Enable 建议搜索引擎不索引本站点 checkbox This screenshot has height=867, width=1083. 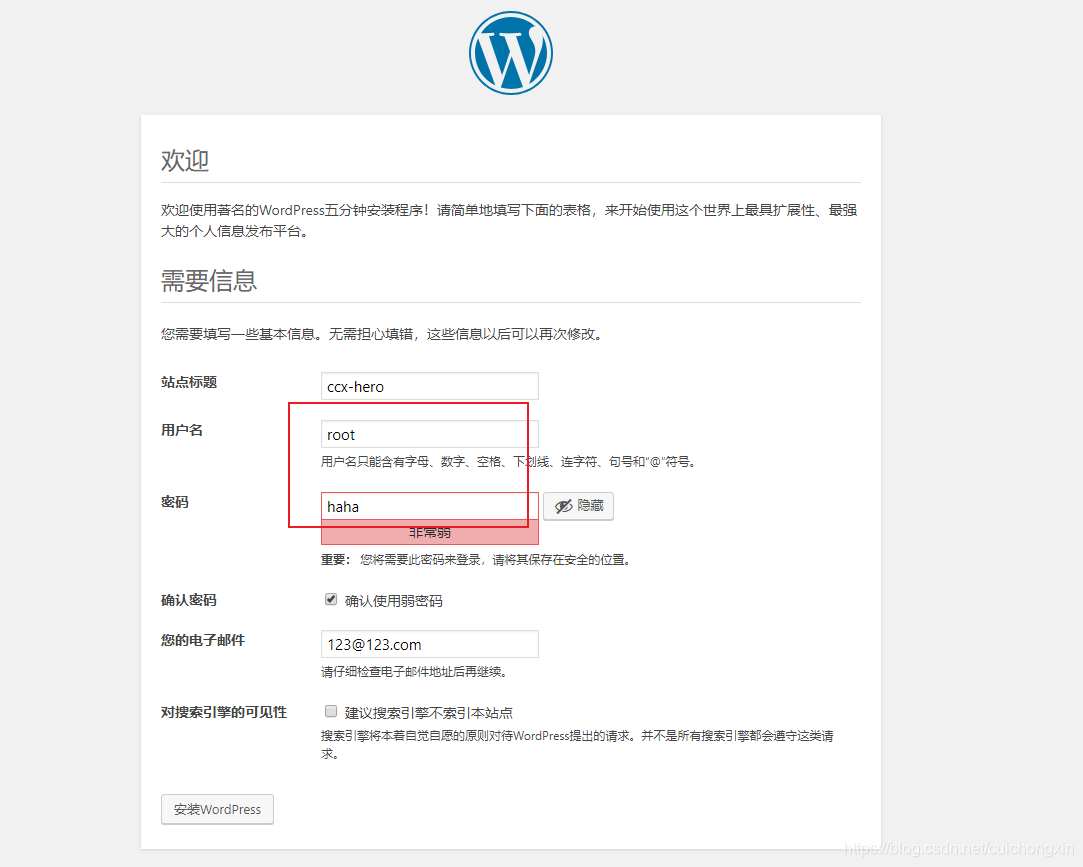click(332, 711)
